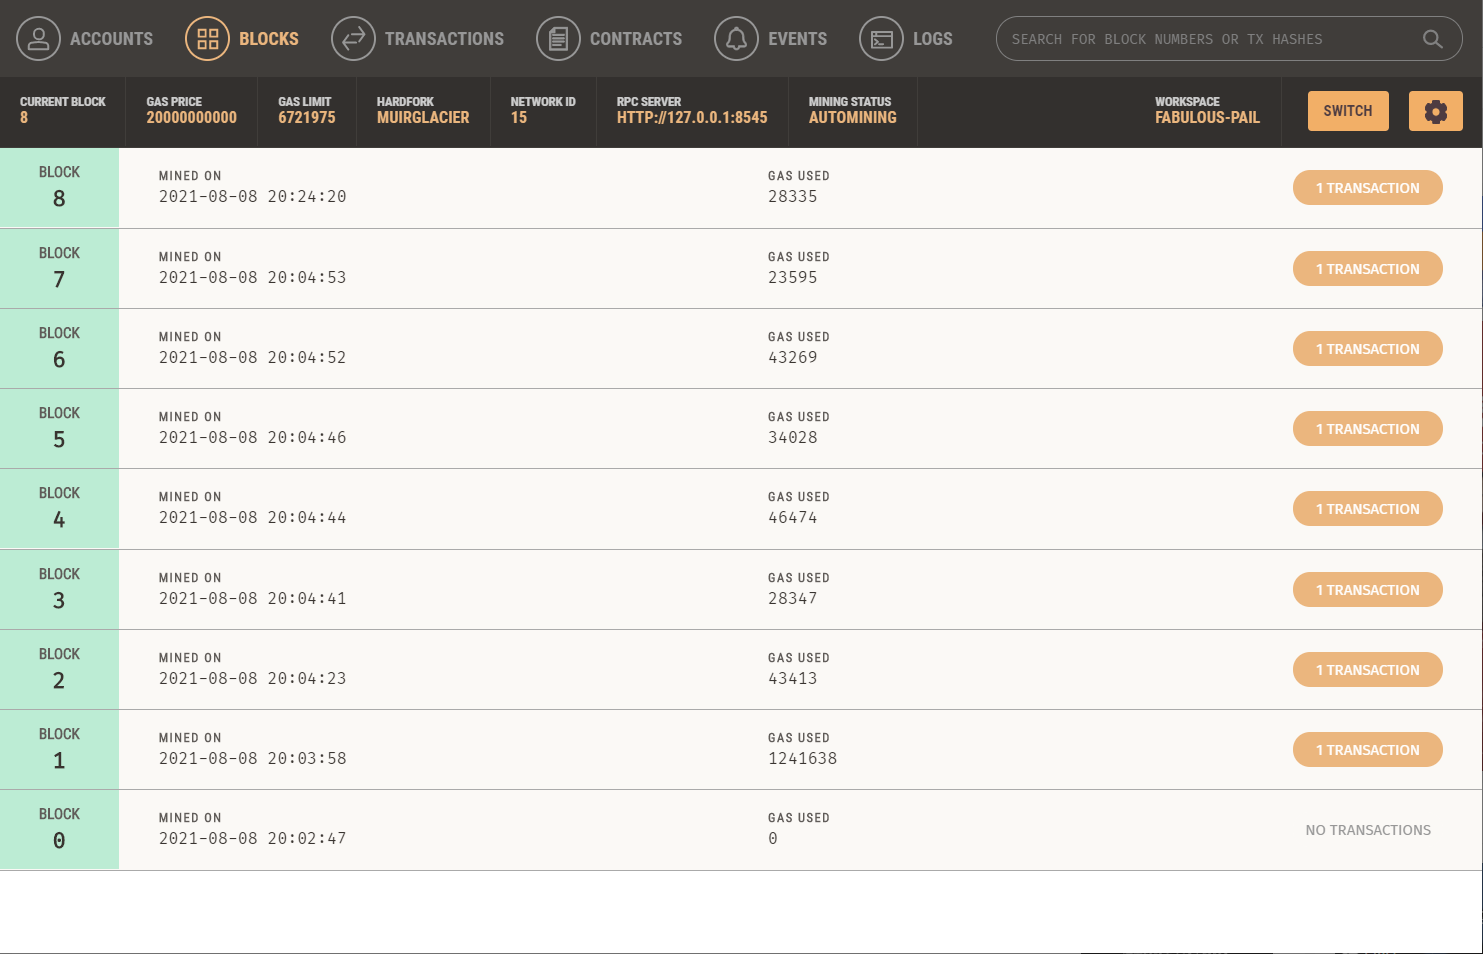Switch to the ACCOUNTS tab label
This screenshot has height=954, width=1483.
click(x=112, y=39)
